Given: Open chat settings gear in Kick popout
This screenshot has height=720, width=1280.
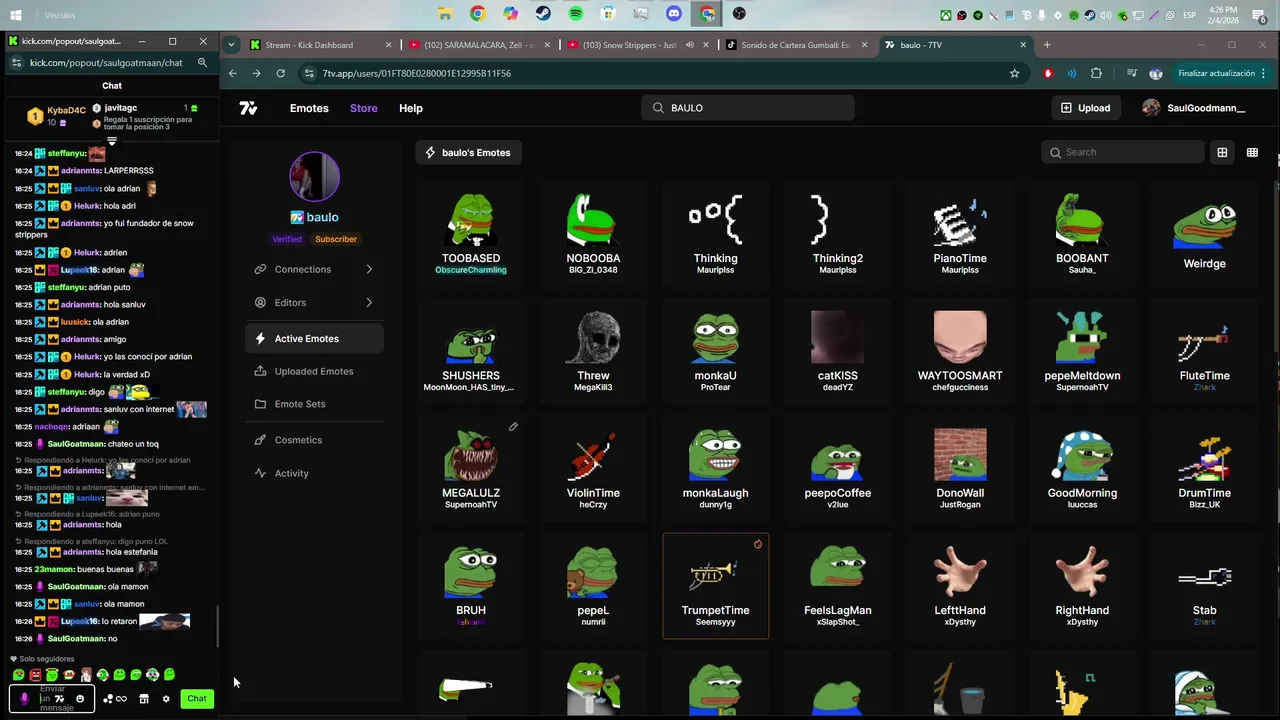Looking at the screenshot, I should point(165,699).
